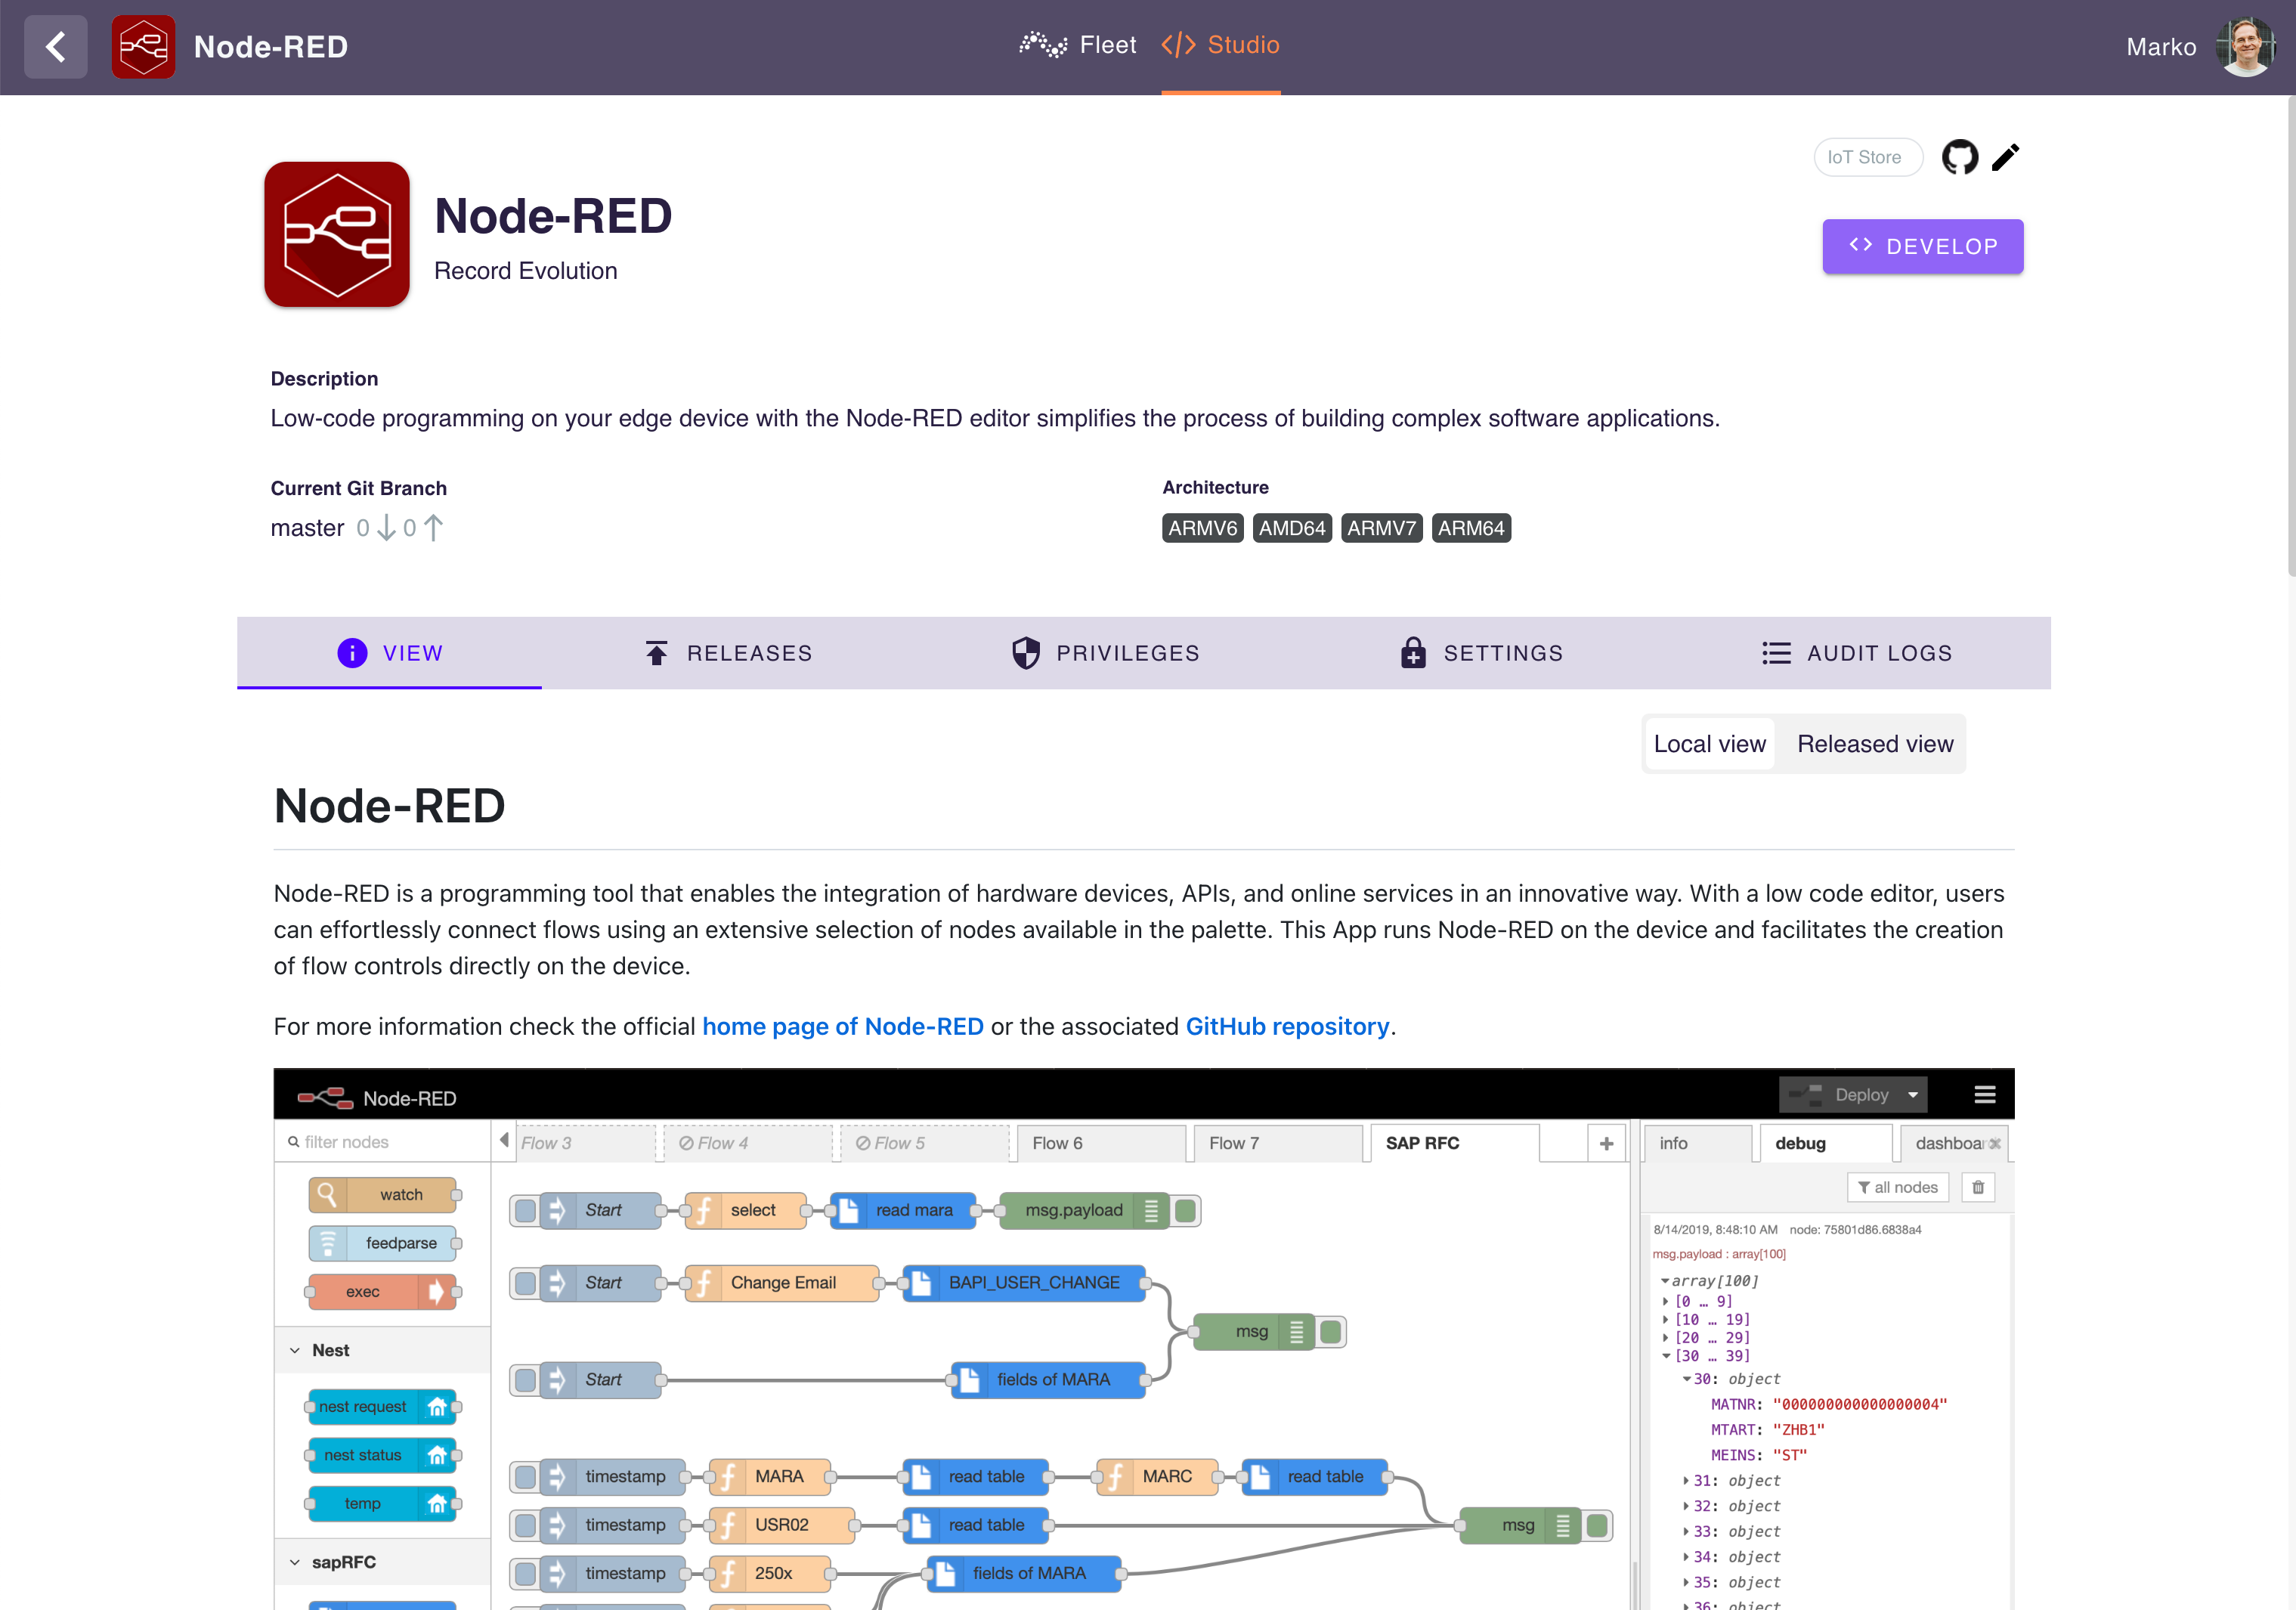Select the IoT Store chip

(x=1864, y=158)
